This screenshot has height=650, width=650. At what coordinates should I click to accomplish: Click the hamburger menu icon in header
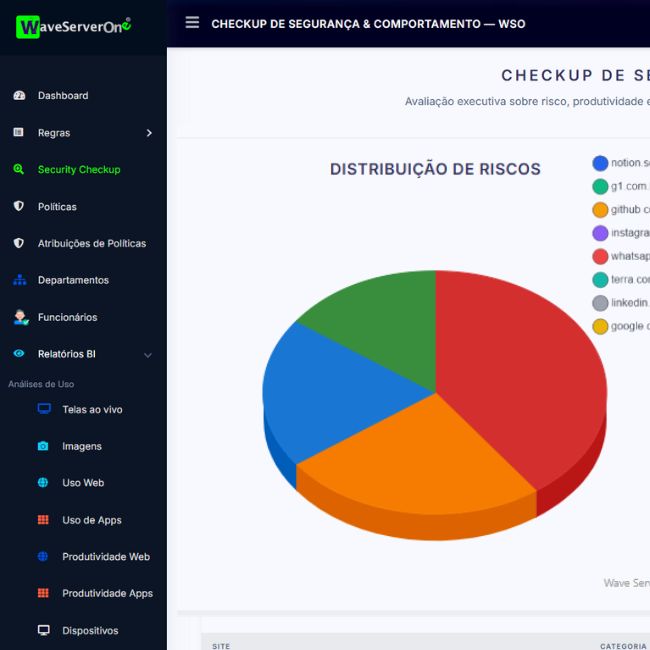click(x=192, y=23)
